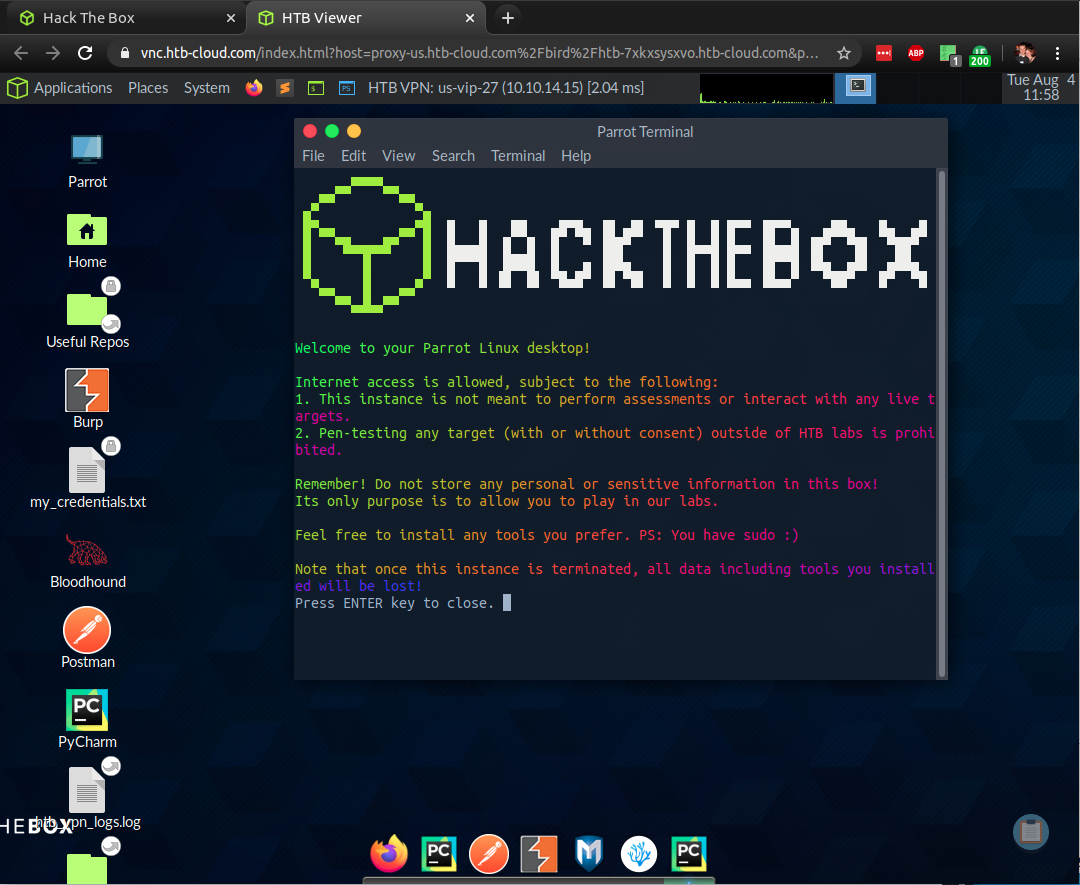Open the white coral icon in the dock
The height and width of the screenshot is (885, 1080).
638,853
